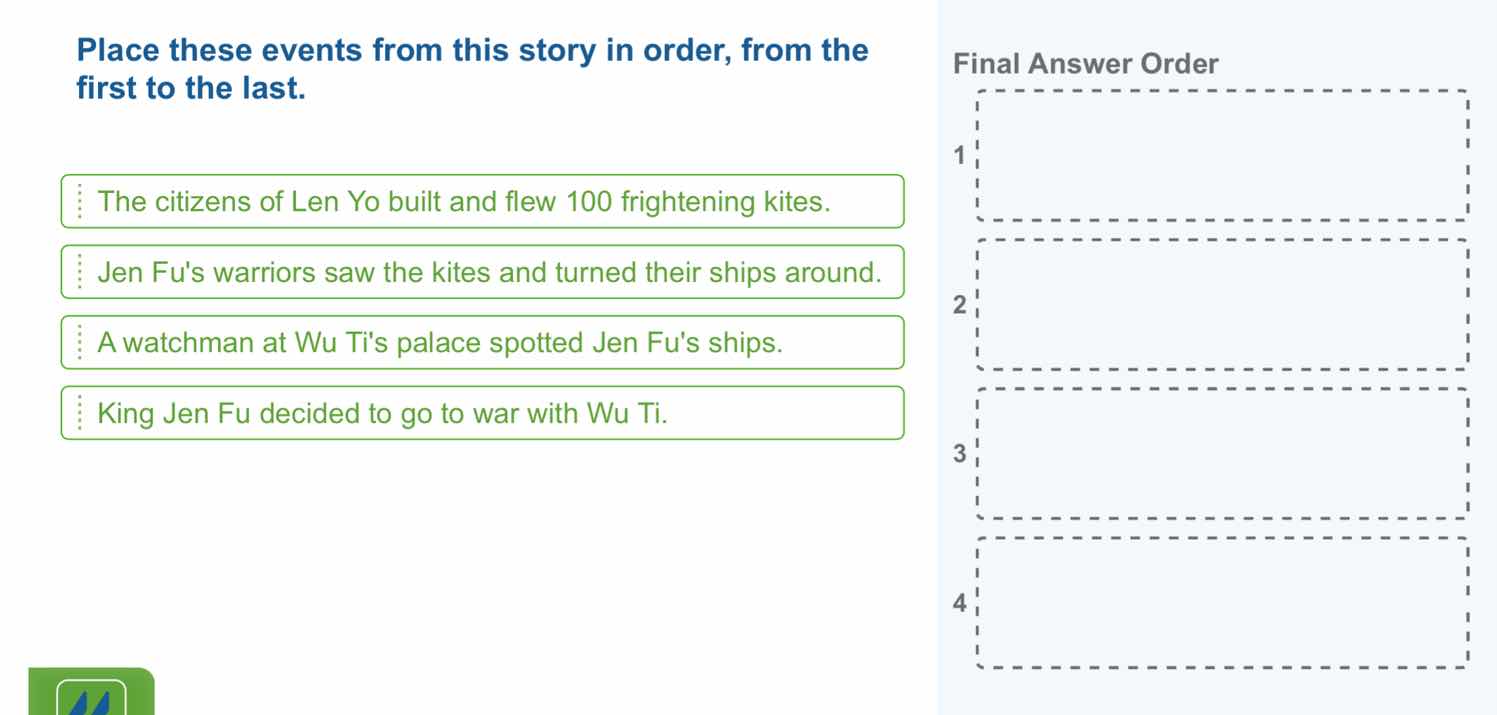Click the number 1 label beside the top slot
1497x715 pixels.
tap(958, 155)
